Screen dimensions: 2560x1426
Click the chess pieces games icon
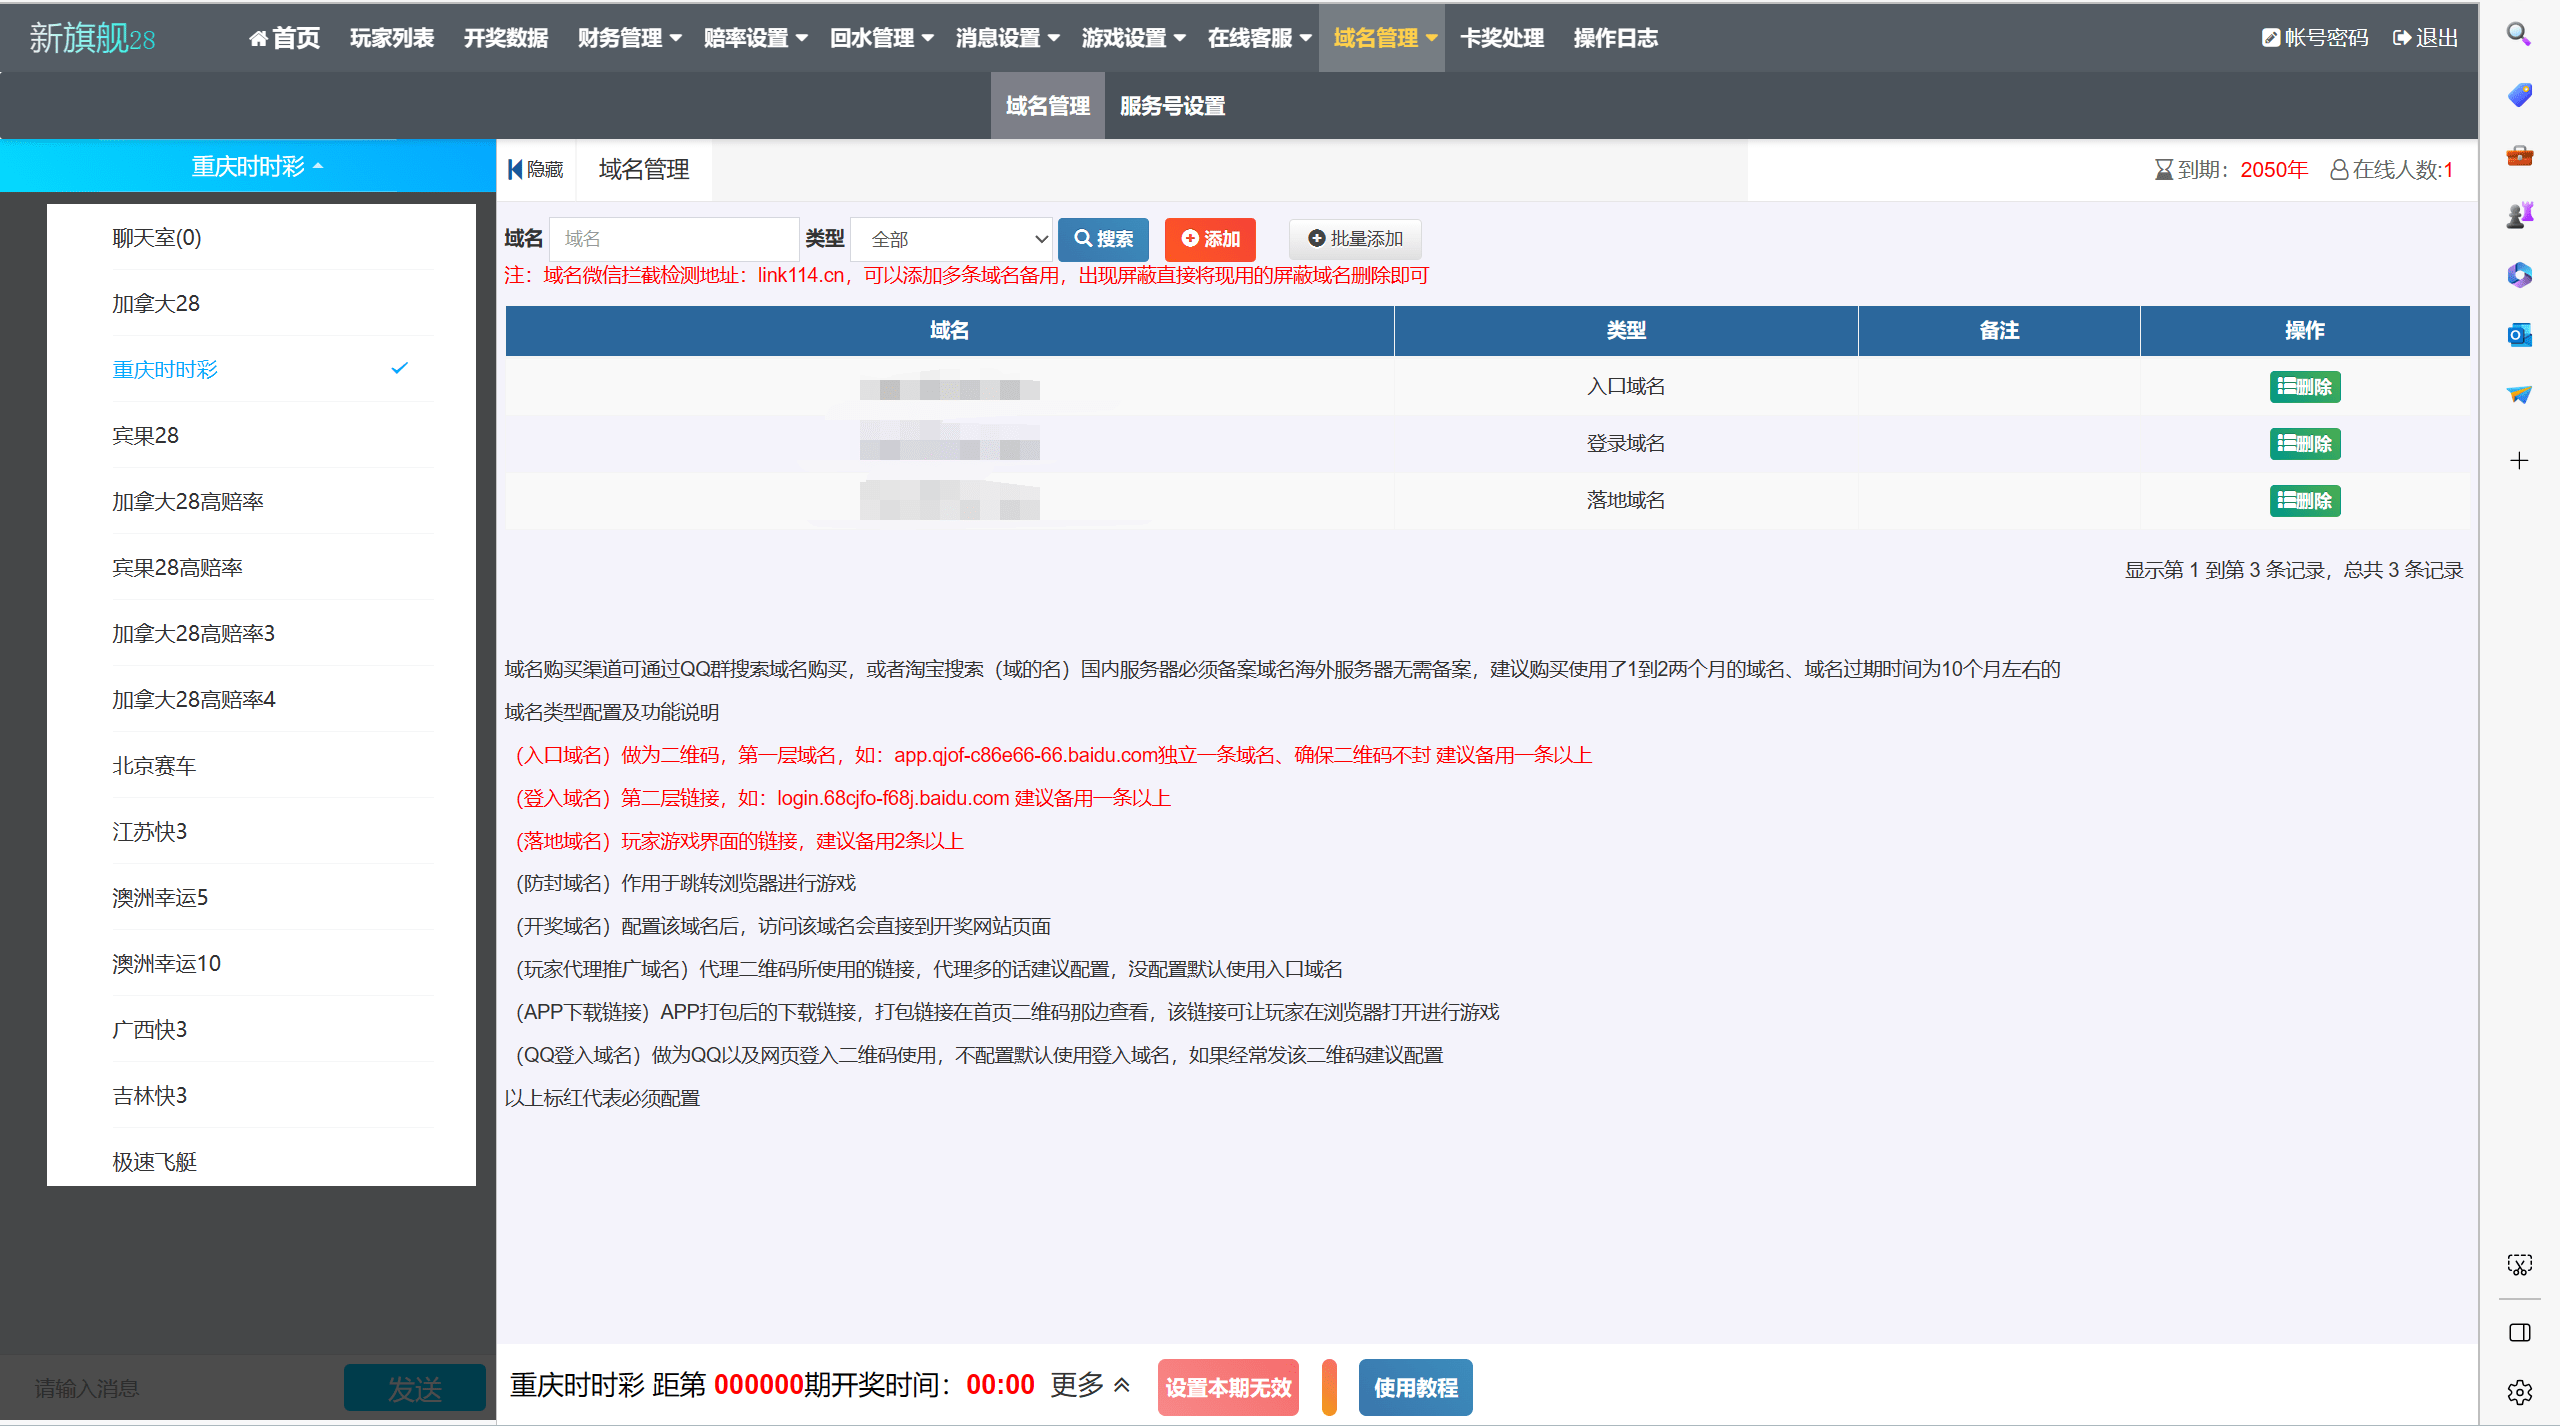pyautogui.click(x=2519, y=215)
